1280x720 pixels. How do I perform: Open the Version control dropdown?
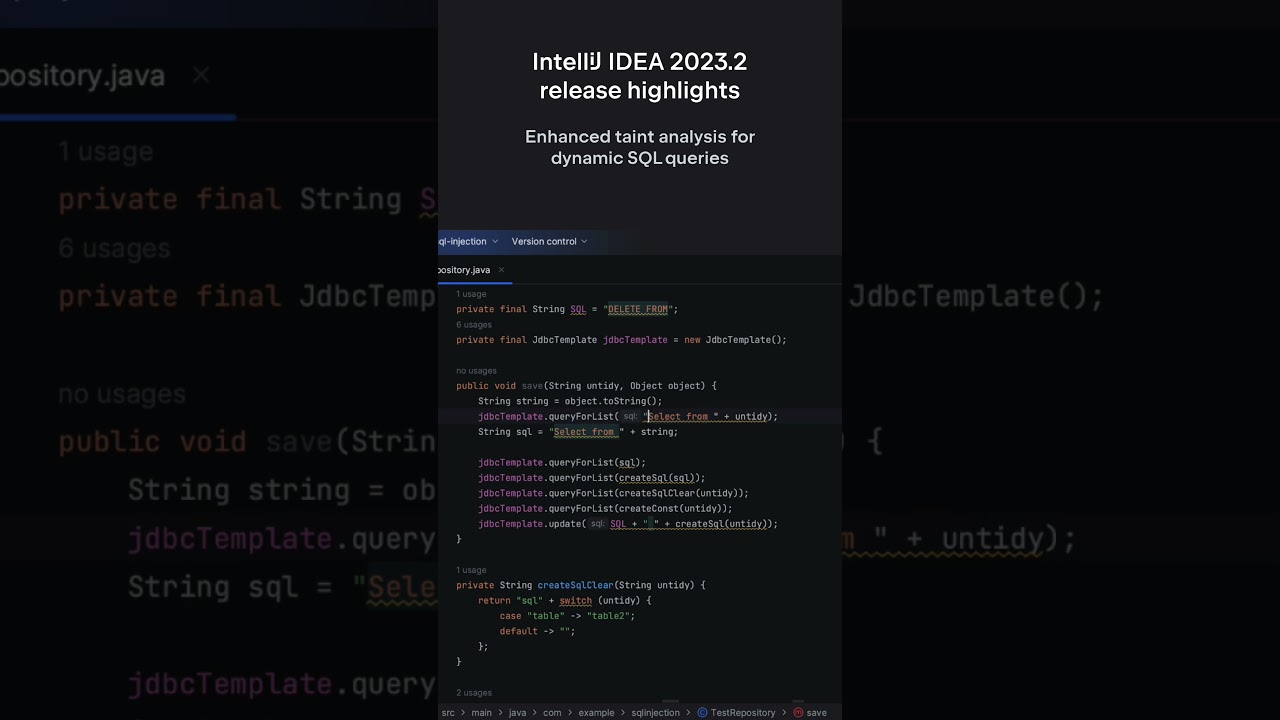click(549, 241)
